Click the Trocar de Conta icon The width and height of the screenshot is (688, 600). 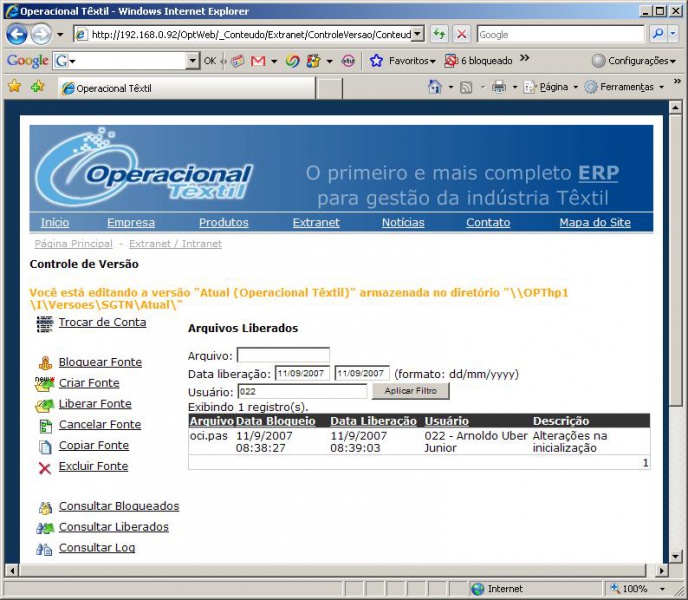44,323
